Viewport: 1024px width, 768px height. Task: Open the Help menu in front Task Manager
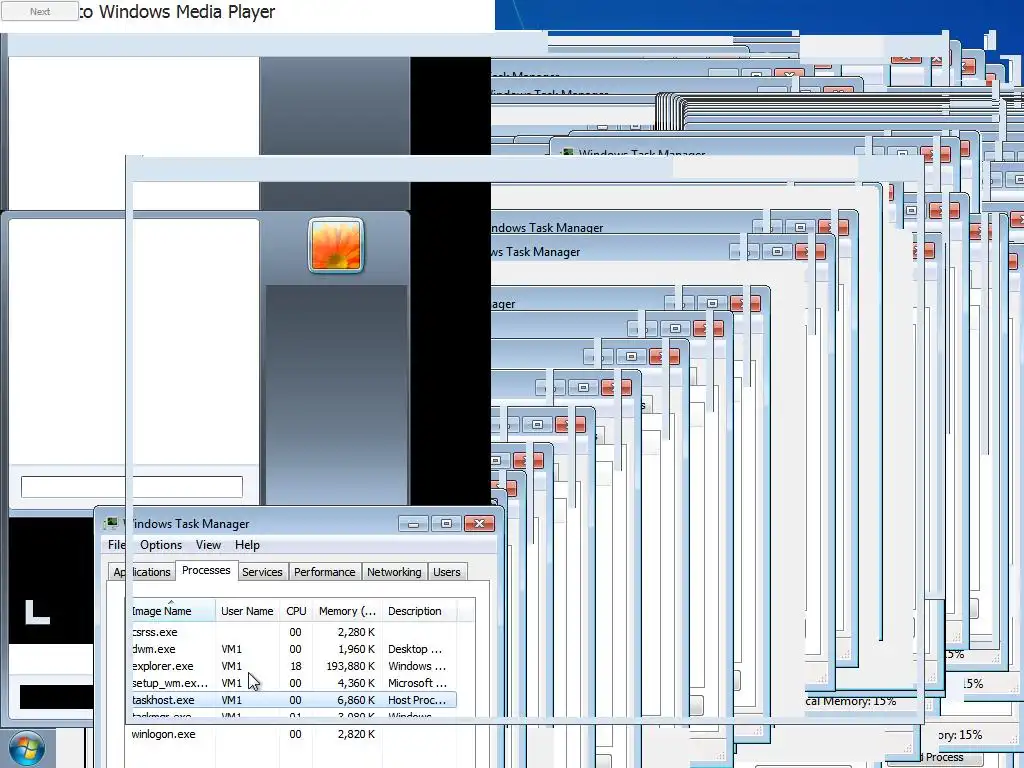[247, 545]
